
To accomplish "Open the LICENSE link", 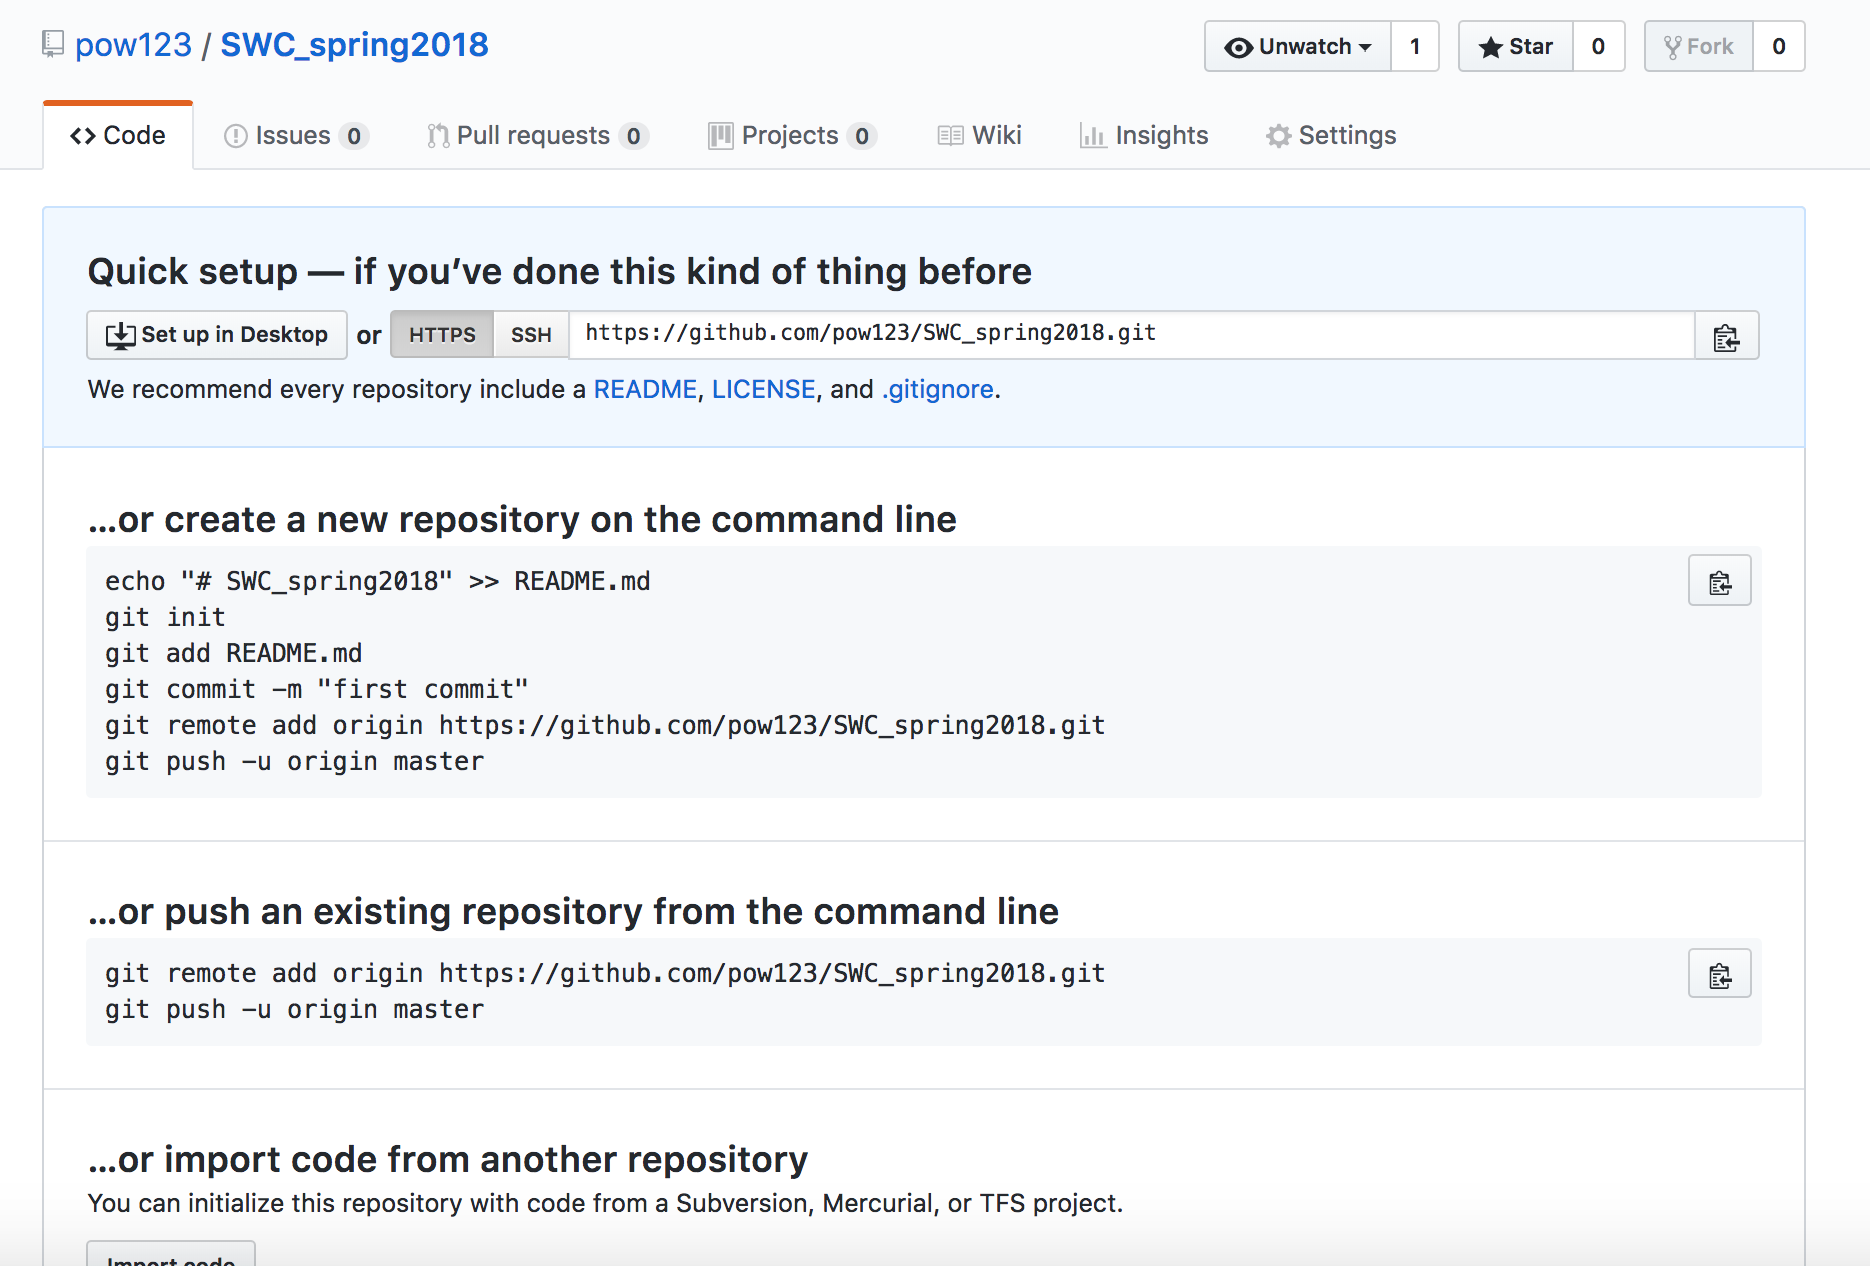I will [x=763, y=389].
